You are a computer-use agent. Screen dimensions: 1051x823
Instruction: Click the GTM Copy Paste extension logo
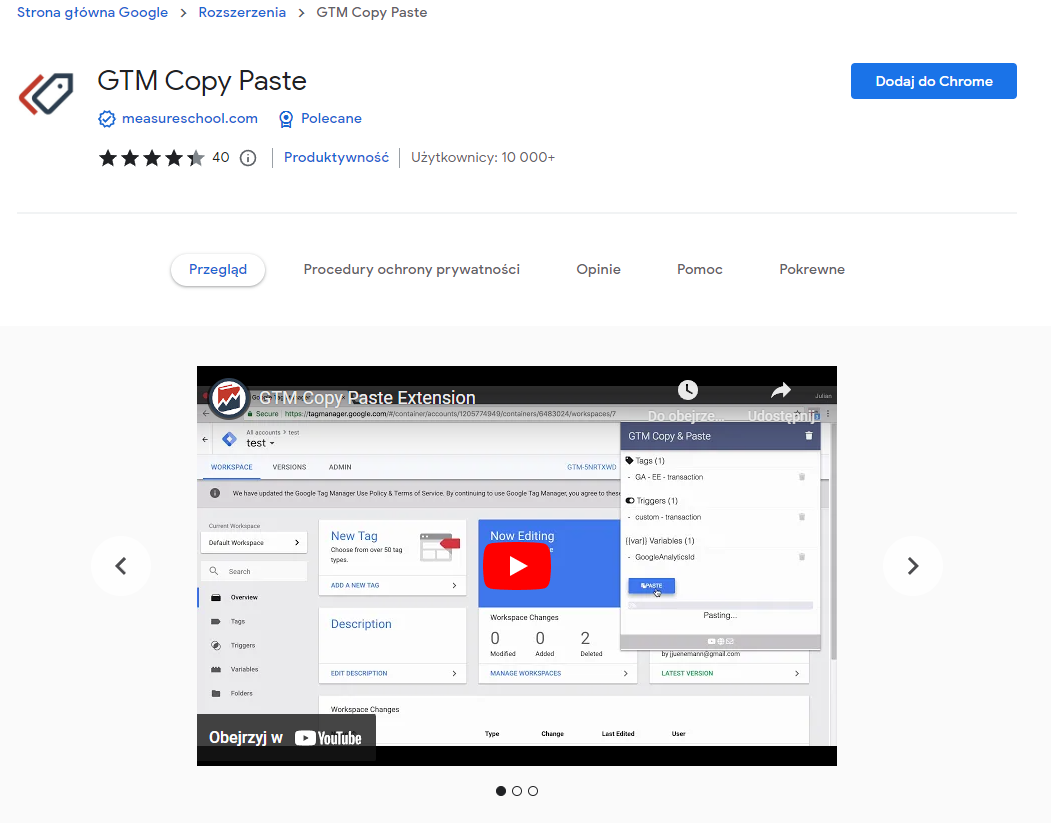tap(46, 94)
